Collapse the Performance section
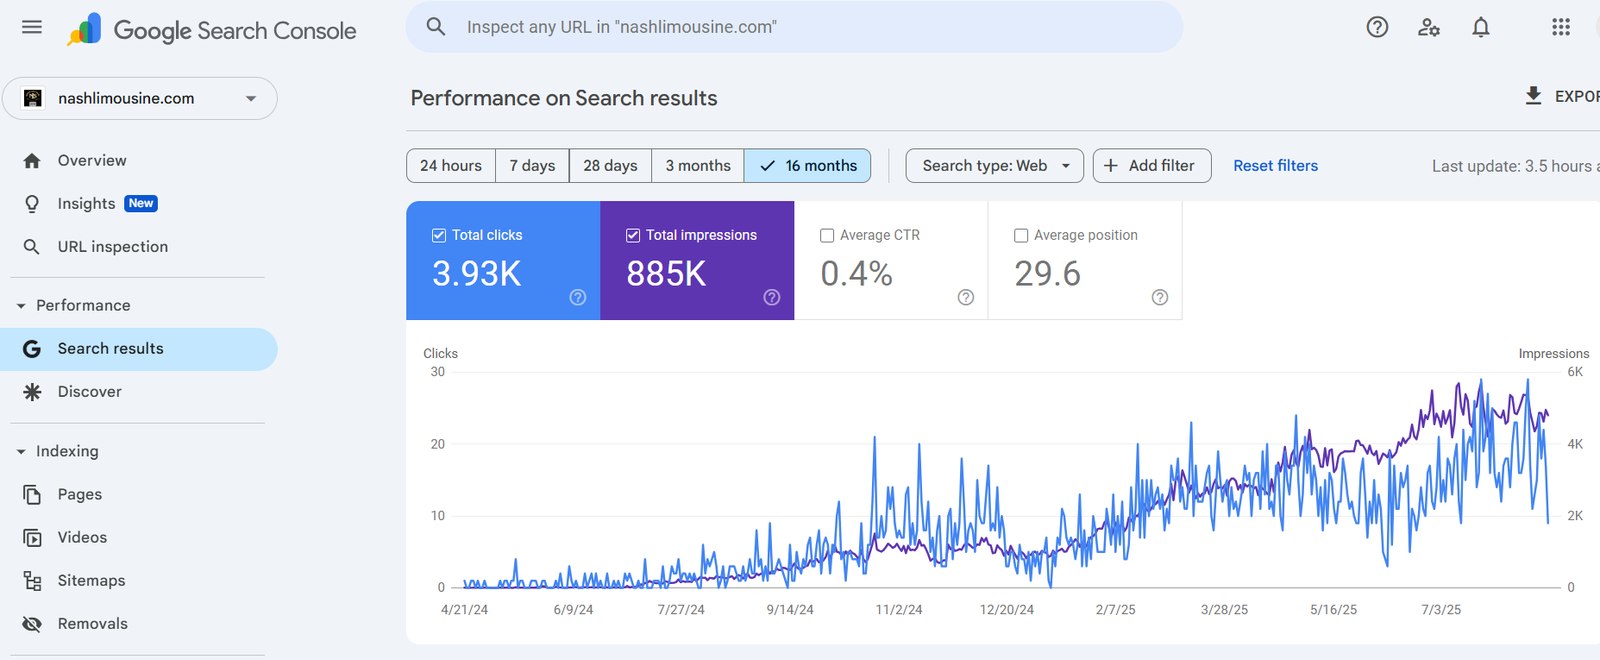1600x660 pixels. pyautogui.click(x=21, y=306)
